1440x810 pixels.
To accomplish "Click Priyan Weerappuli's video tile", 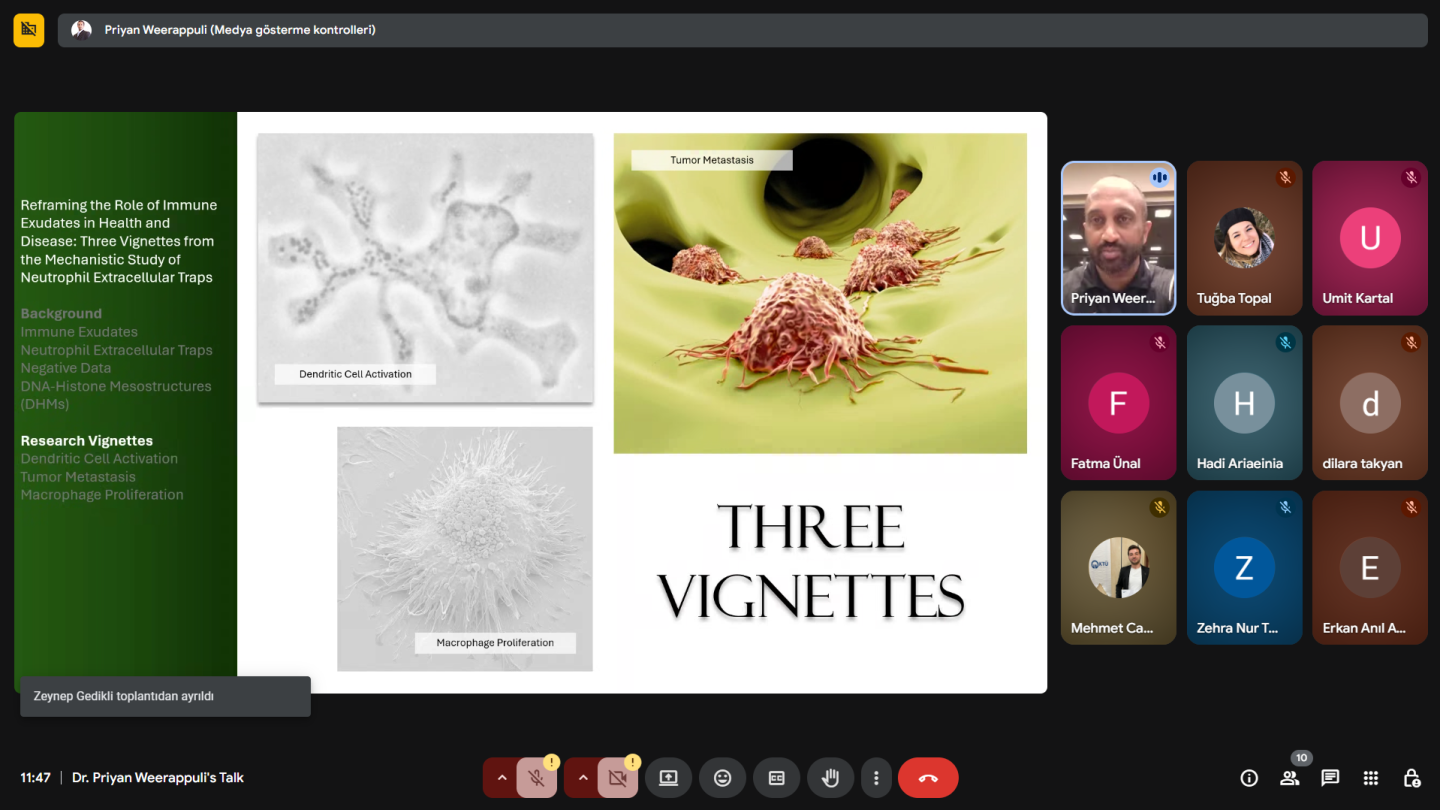I will (1118, 238).
